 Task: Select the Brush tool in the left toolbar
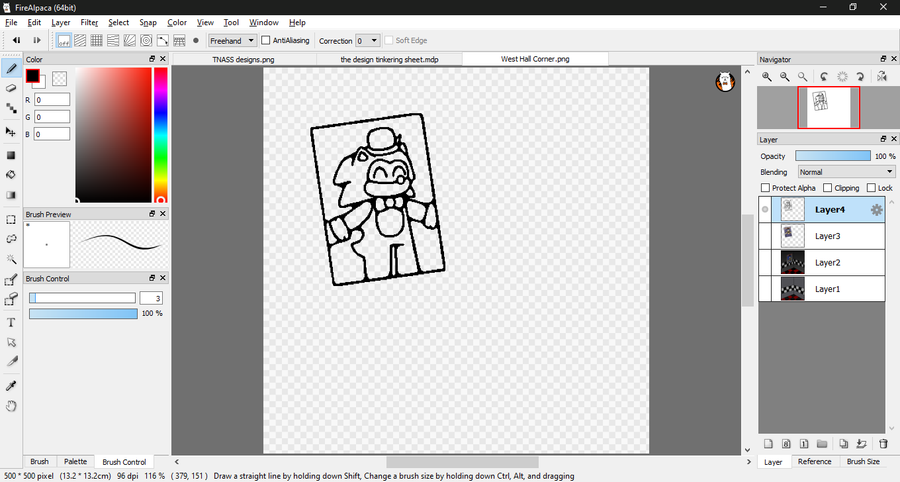click(x=11, y=68)
